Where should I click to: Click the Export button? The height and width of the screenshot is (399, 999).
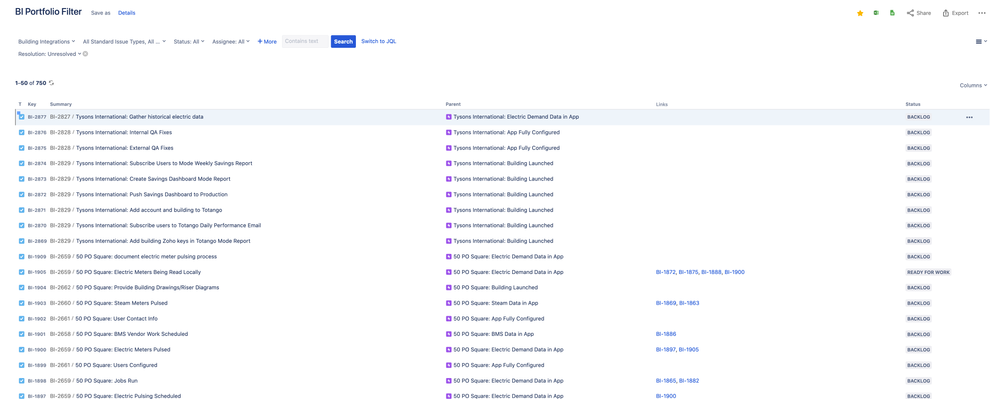[955, 13]
